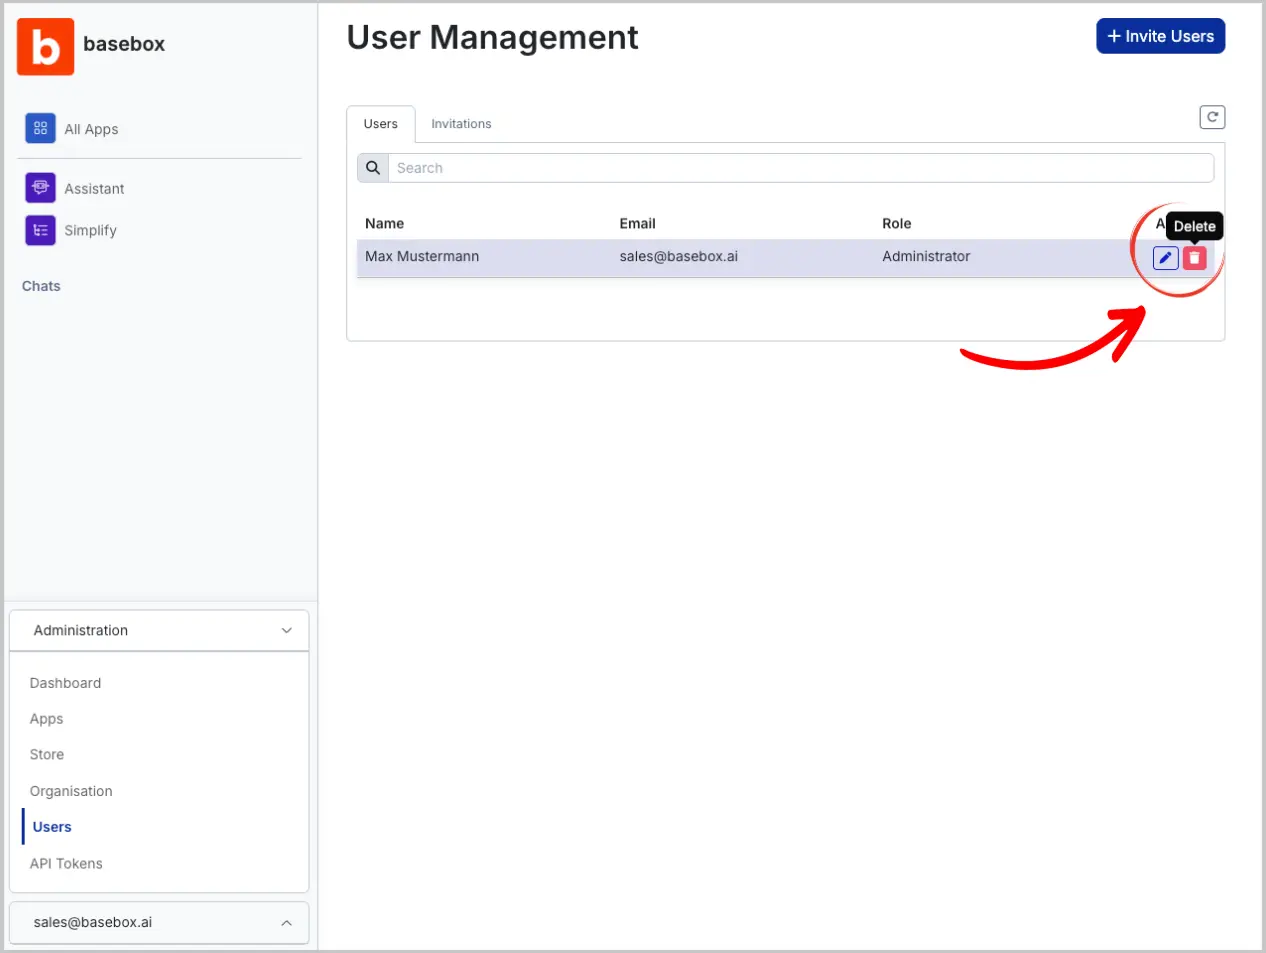
Task: Collapse the Administration section chevron
Action: point(286,631)
